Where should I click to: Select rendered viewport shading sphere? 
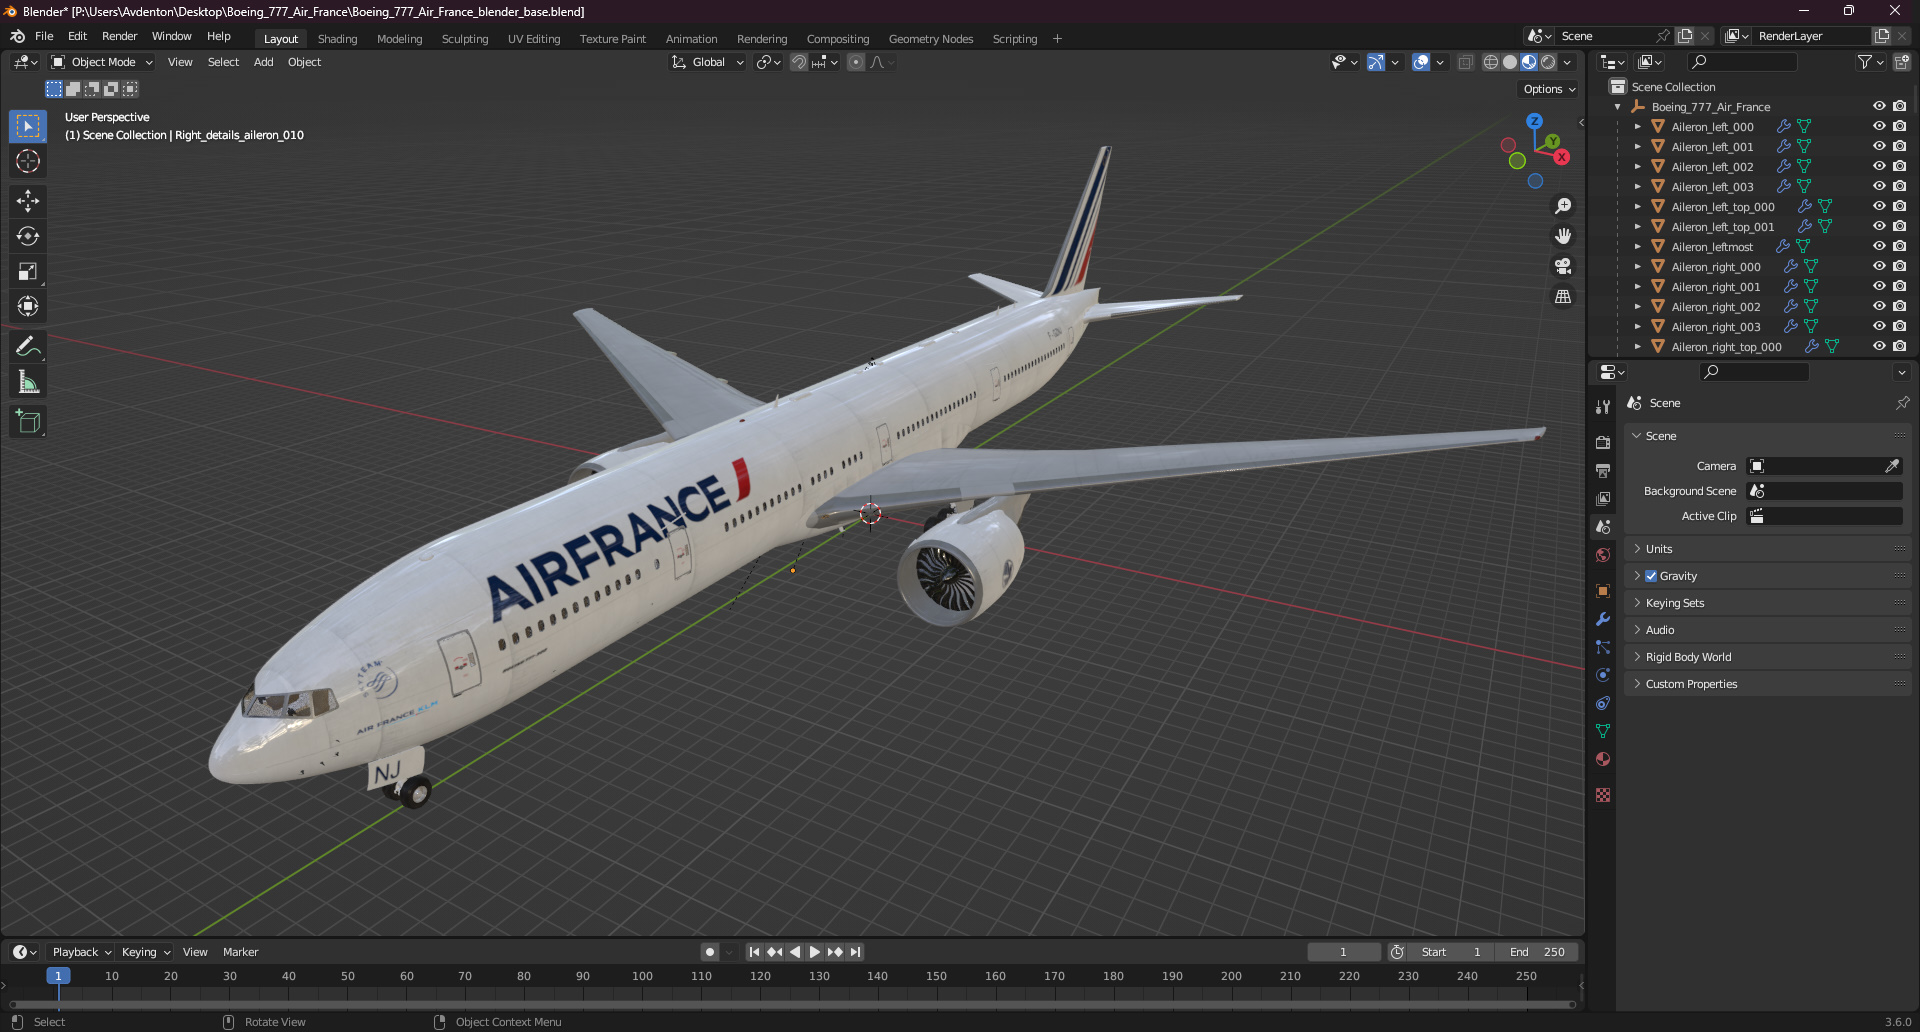(x=1548, y=62)
